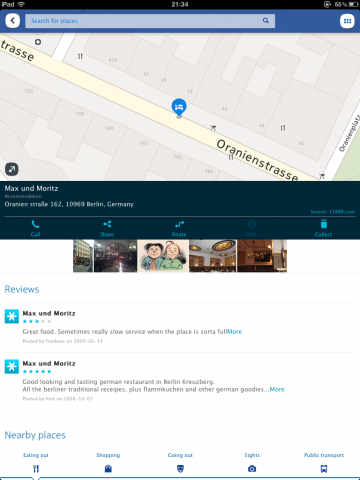
Task: Open the night street photo thumbnail
Action: coord(115,256)
